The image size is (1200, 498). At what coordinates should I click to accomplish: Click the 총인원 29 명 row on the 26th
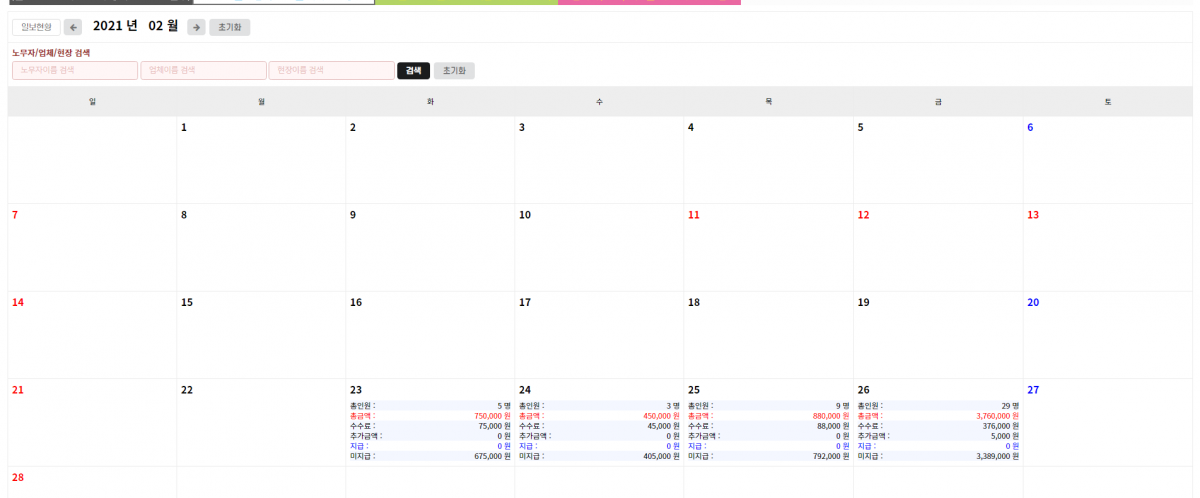937,406
